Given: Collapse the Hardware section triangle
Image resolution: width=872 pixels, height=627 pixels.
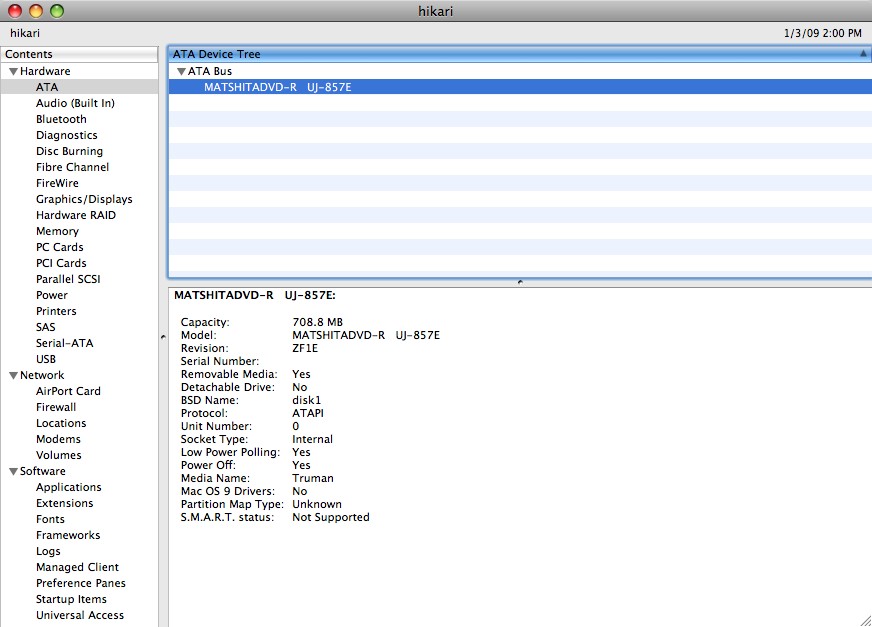Looking at the screenshot, I should [x=13, y=71].
